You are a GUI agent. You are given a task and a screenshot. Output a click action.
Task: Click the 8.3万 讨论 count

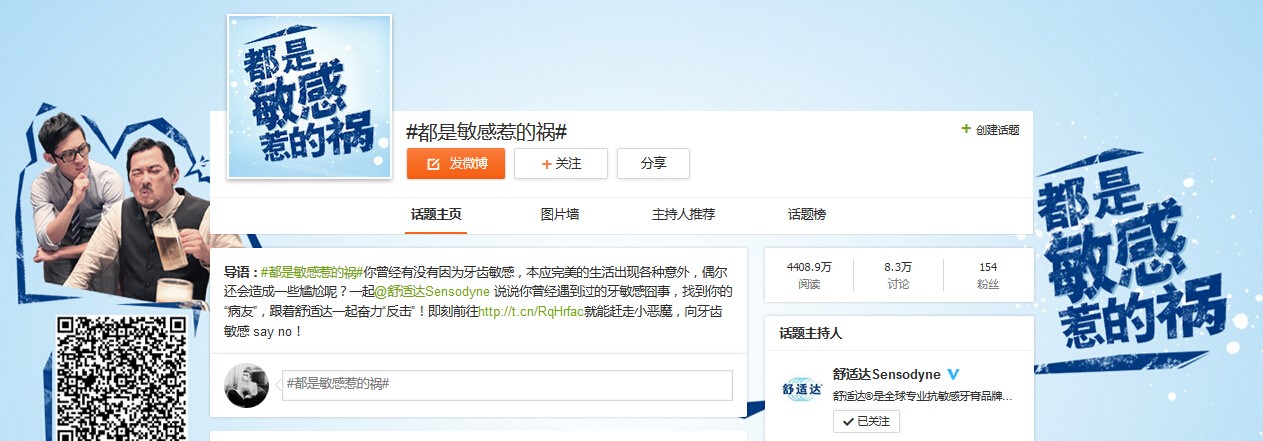[x=898, y=275]
